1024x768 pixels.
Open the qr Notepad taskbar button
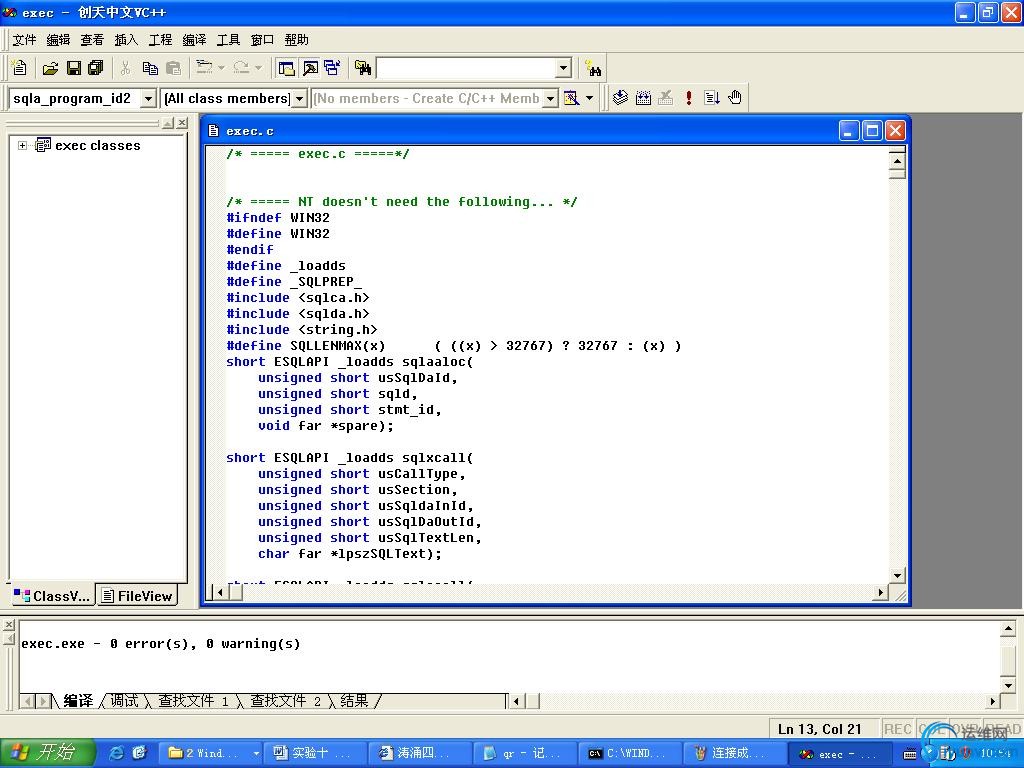pos(524,753)
